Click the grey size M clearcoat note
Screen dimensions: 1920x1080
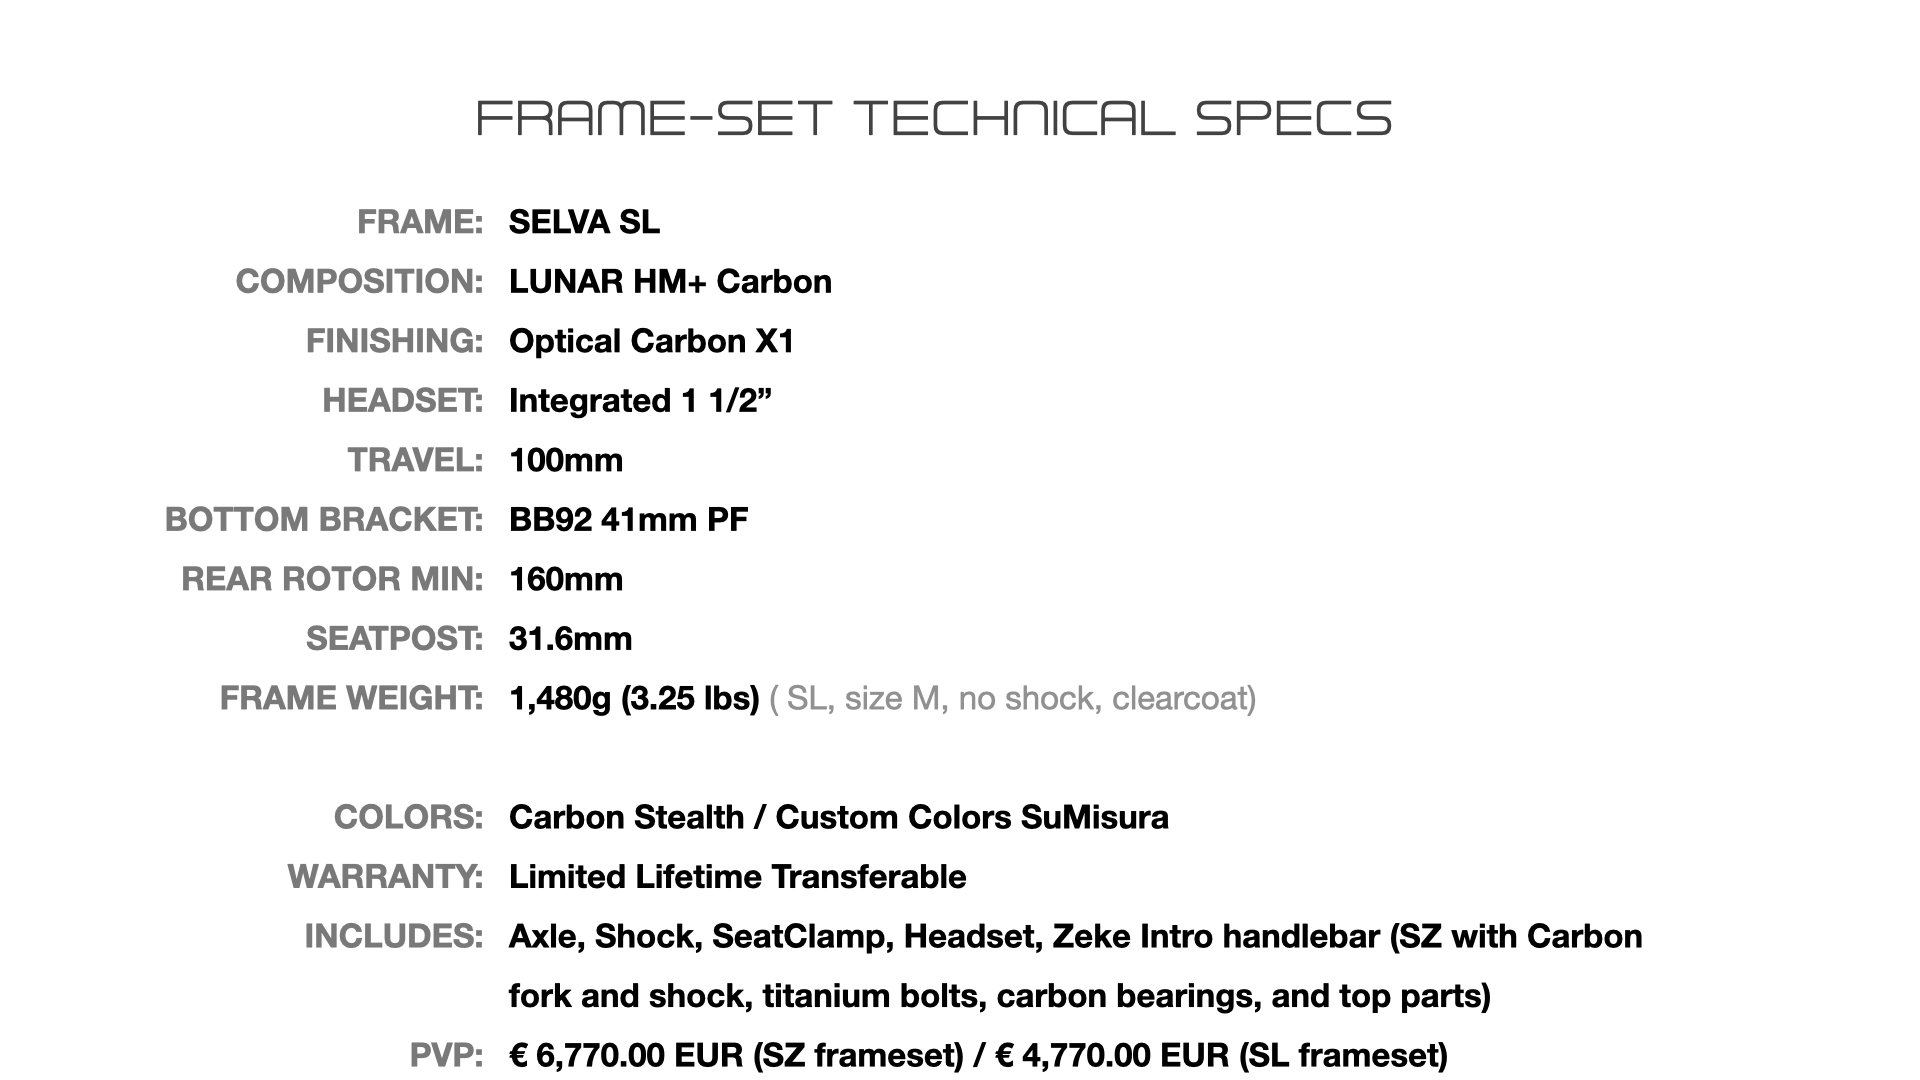1012,698
